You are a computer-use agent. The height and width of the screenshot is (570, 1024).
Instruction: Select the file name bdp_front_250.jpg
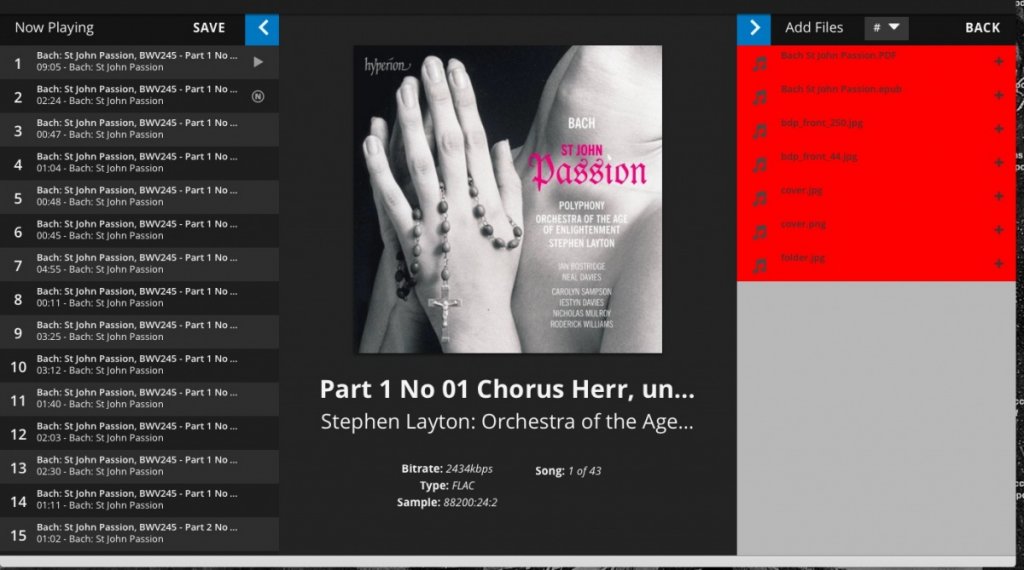click(x=822, y=123)
